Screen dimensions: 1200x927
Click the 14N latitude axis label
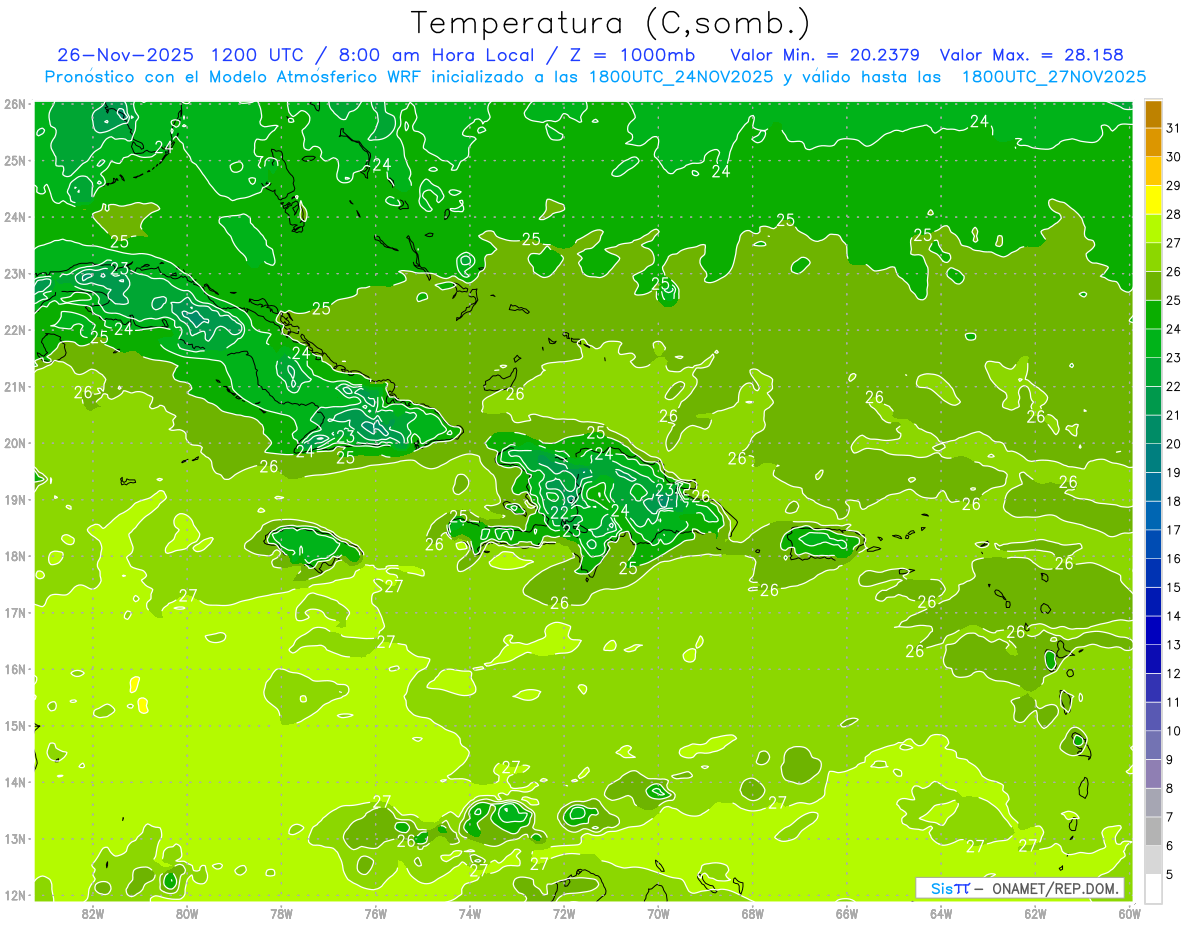(x=15, y=782)
